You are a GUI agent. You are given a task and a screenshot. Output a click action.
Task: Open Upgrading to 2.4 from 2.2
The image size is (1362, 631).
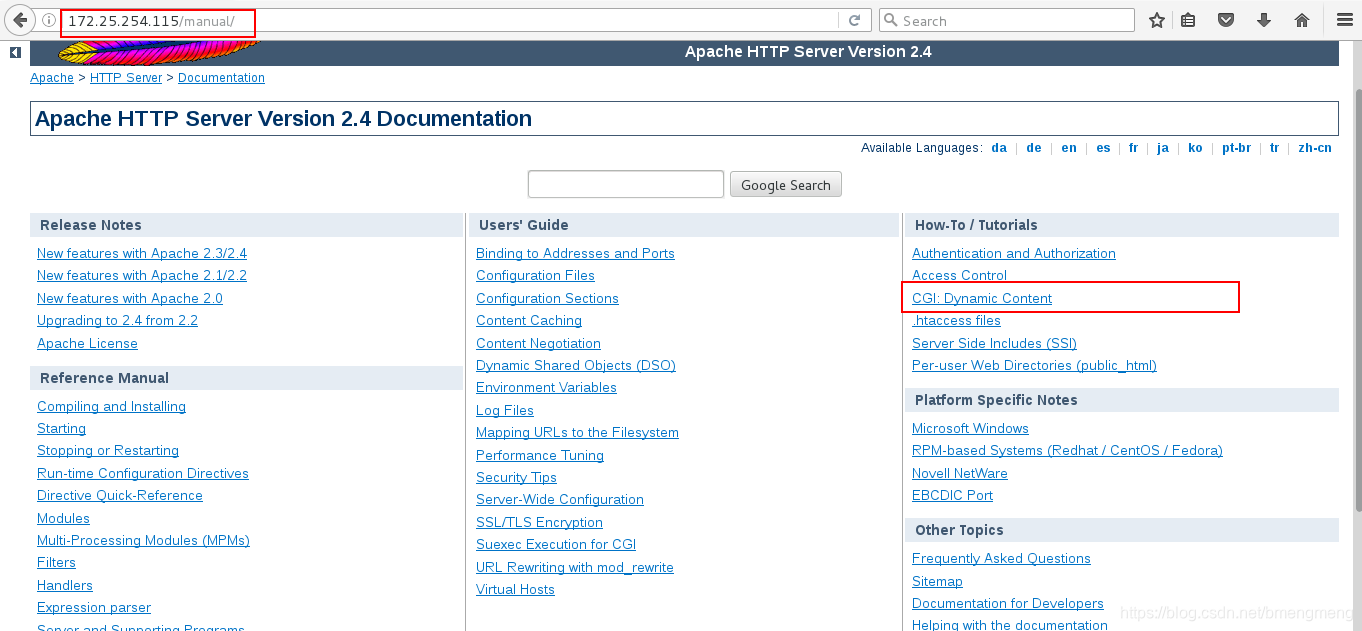tap(117, 320)
